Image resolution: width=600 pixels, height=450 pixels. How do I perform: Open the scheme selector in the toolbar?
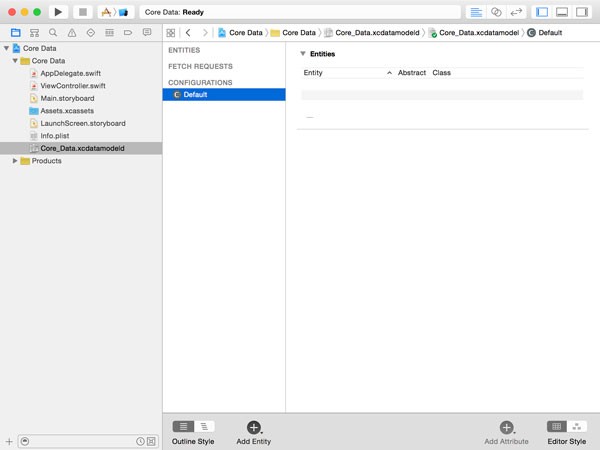point(115,12)
